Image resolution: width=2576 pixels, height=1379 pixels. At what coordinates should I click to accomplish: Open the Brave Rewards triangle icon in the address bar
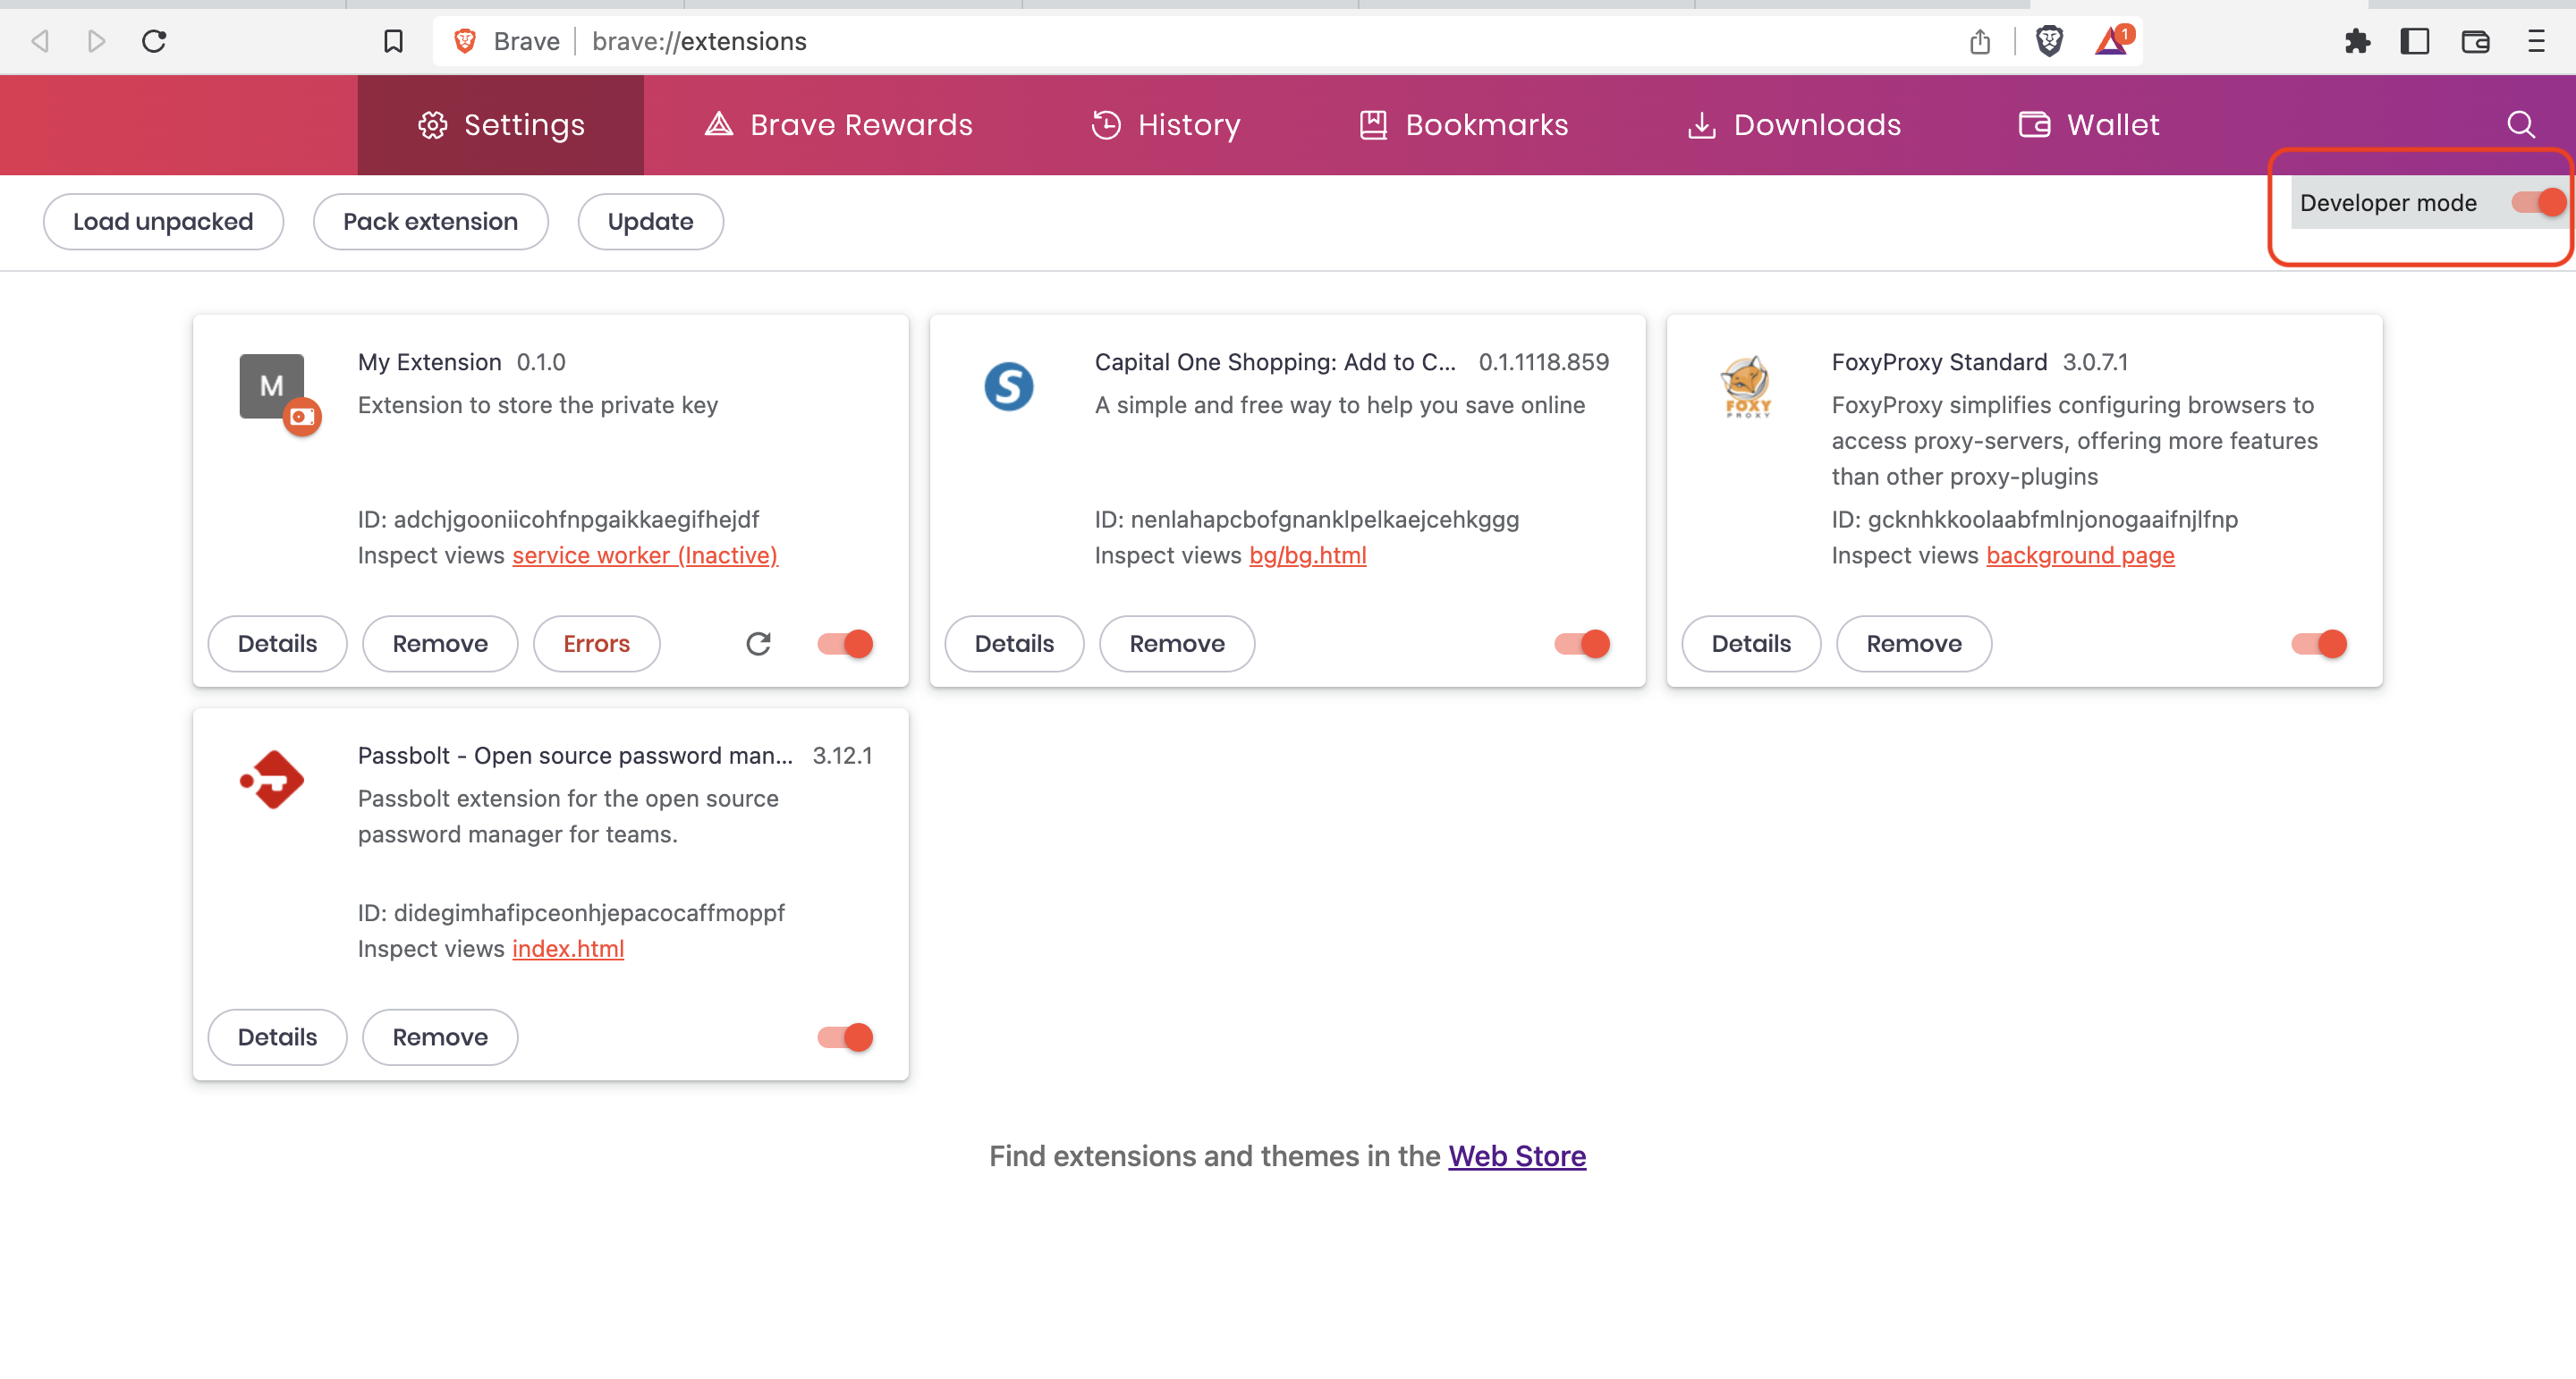(2112, 41)
